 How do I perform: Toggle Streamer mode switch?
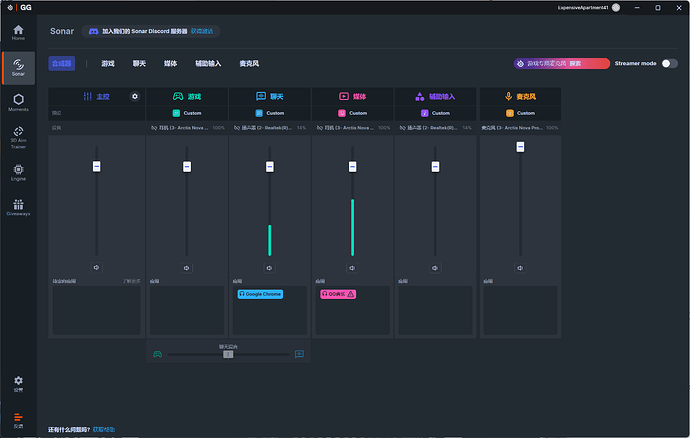point(669,63)
